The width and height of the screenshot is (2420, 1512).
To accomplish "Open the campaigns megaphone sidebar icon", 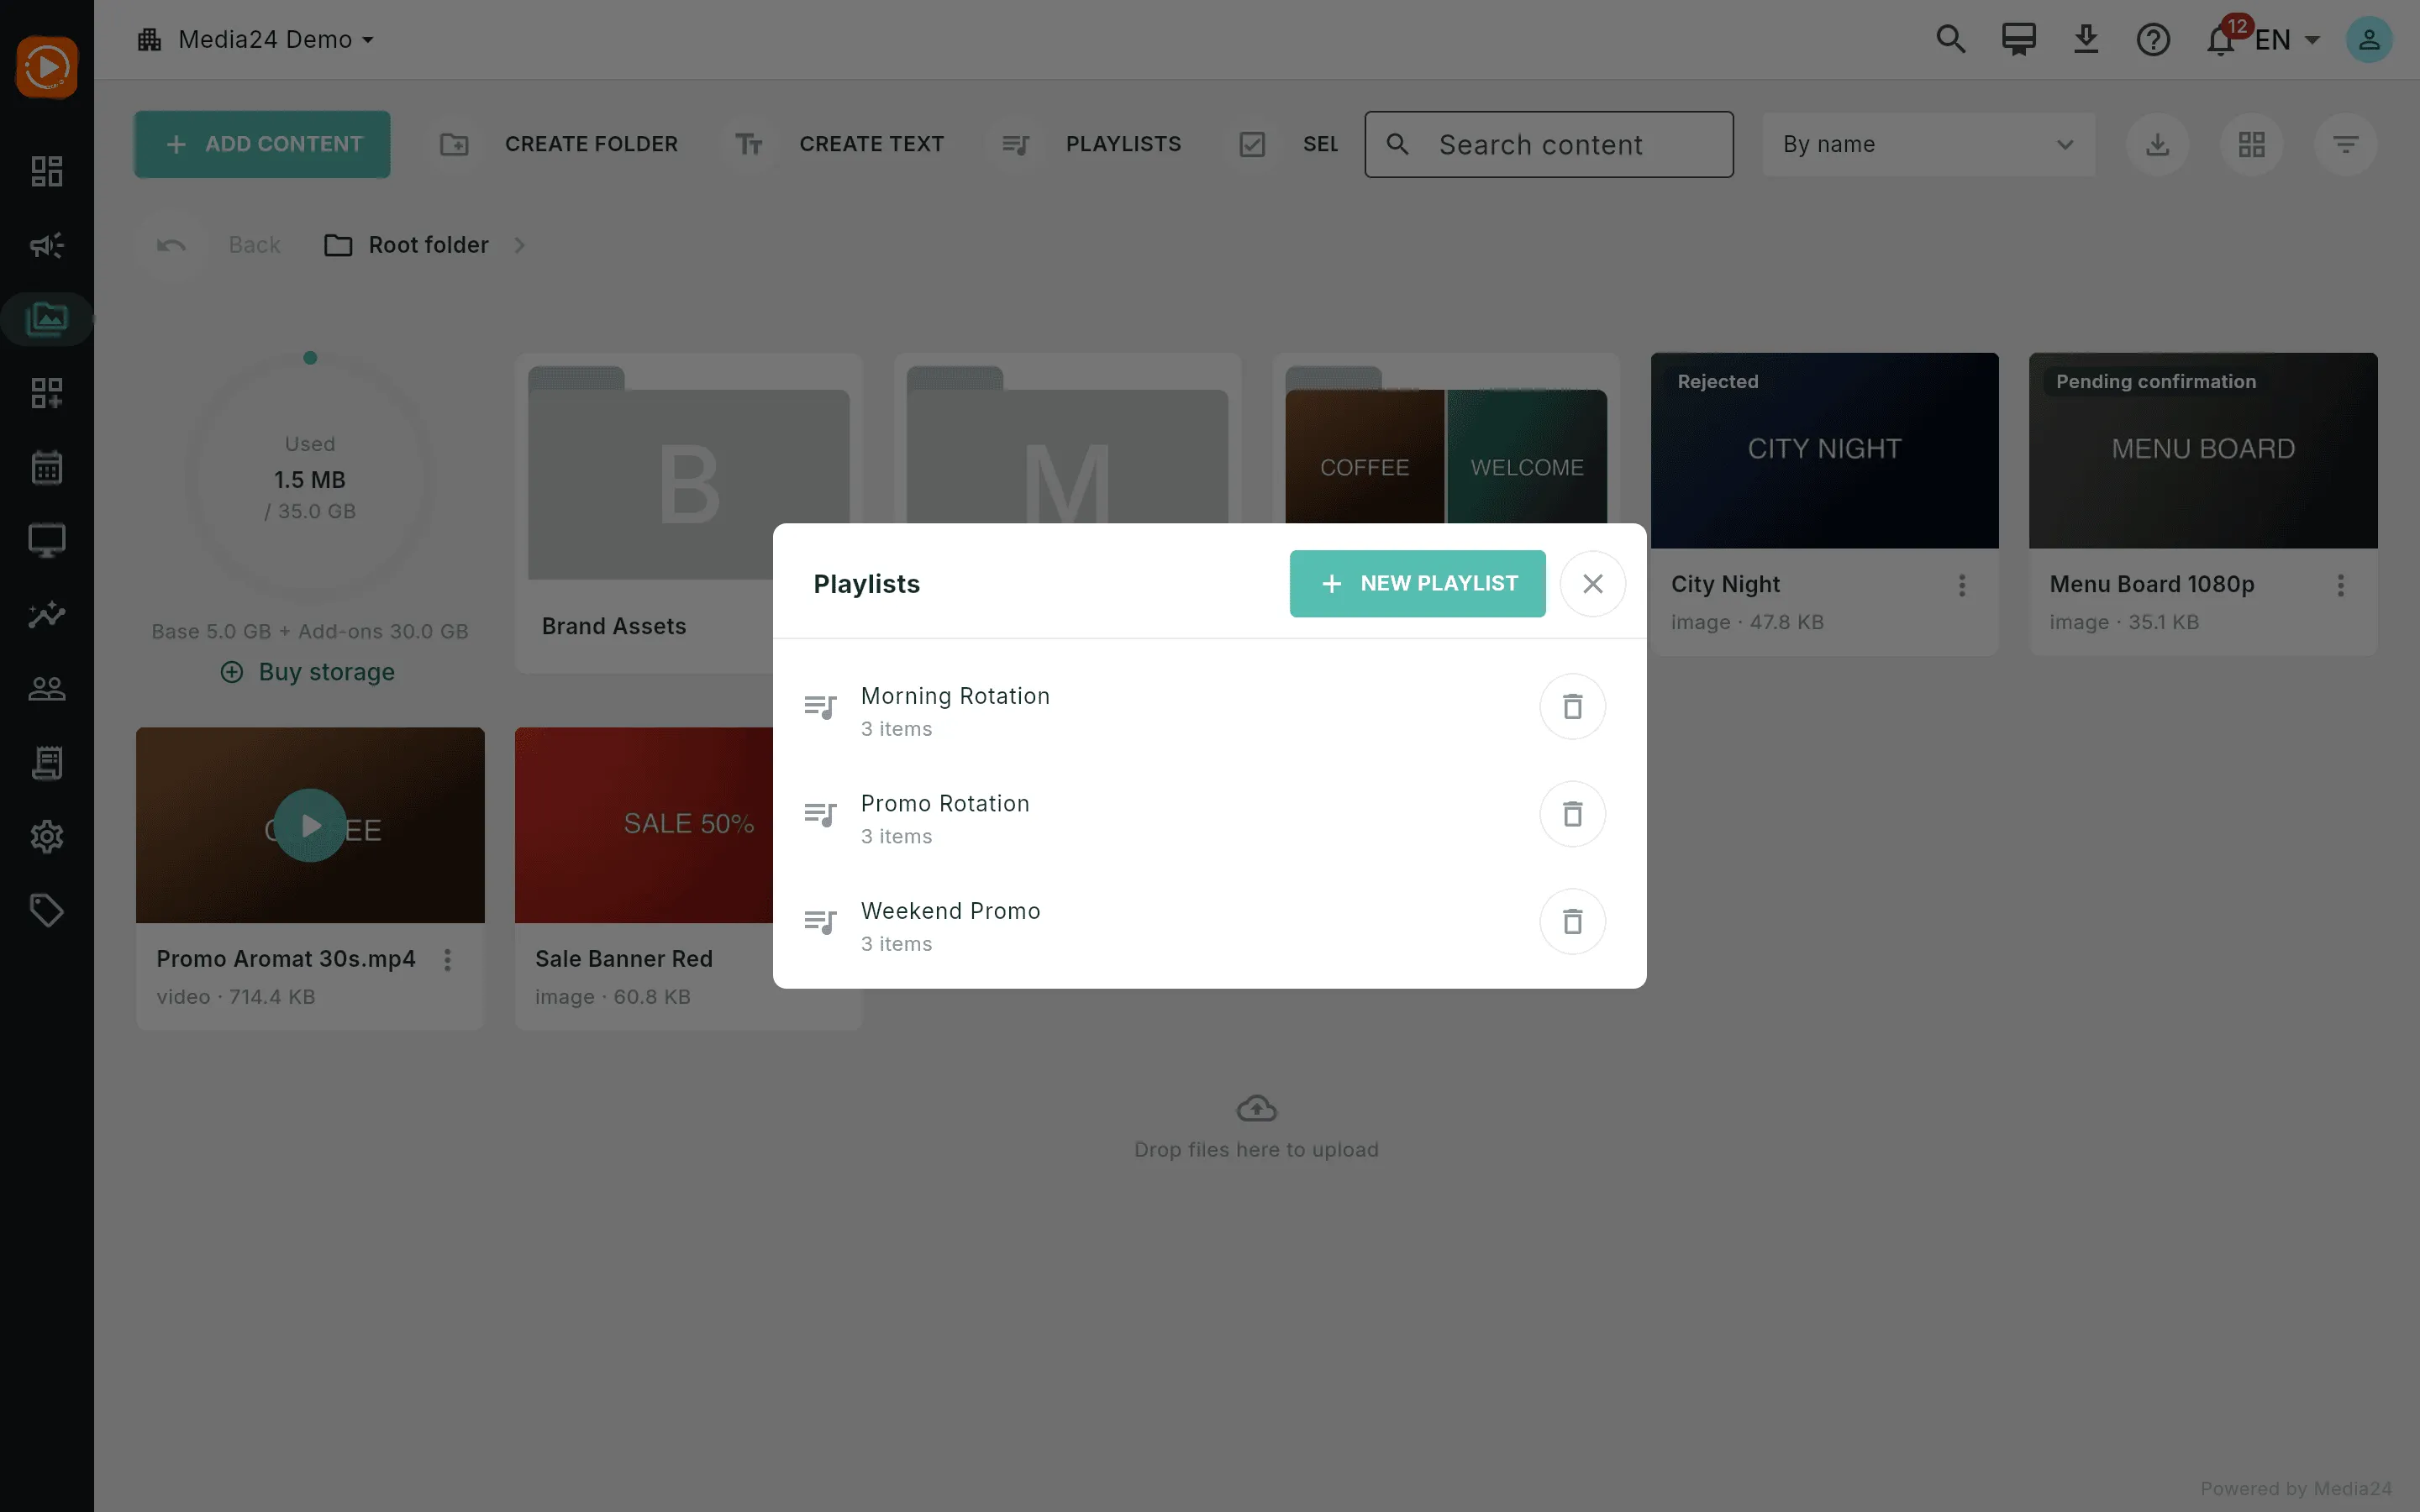I will (x=47, y=245).
